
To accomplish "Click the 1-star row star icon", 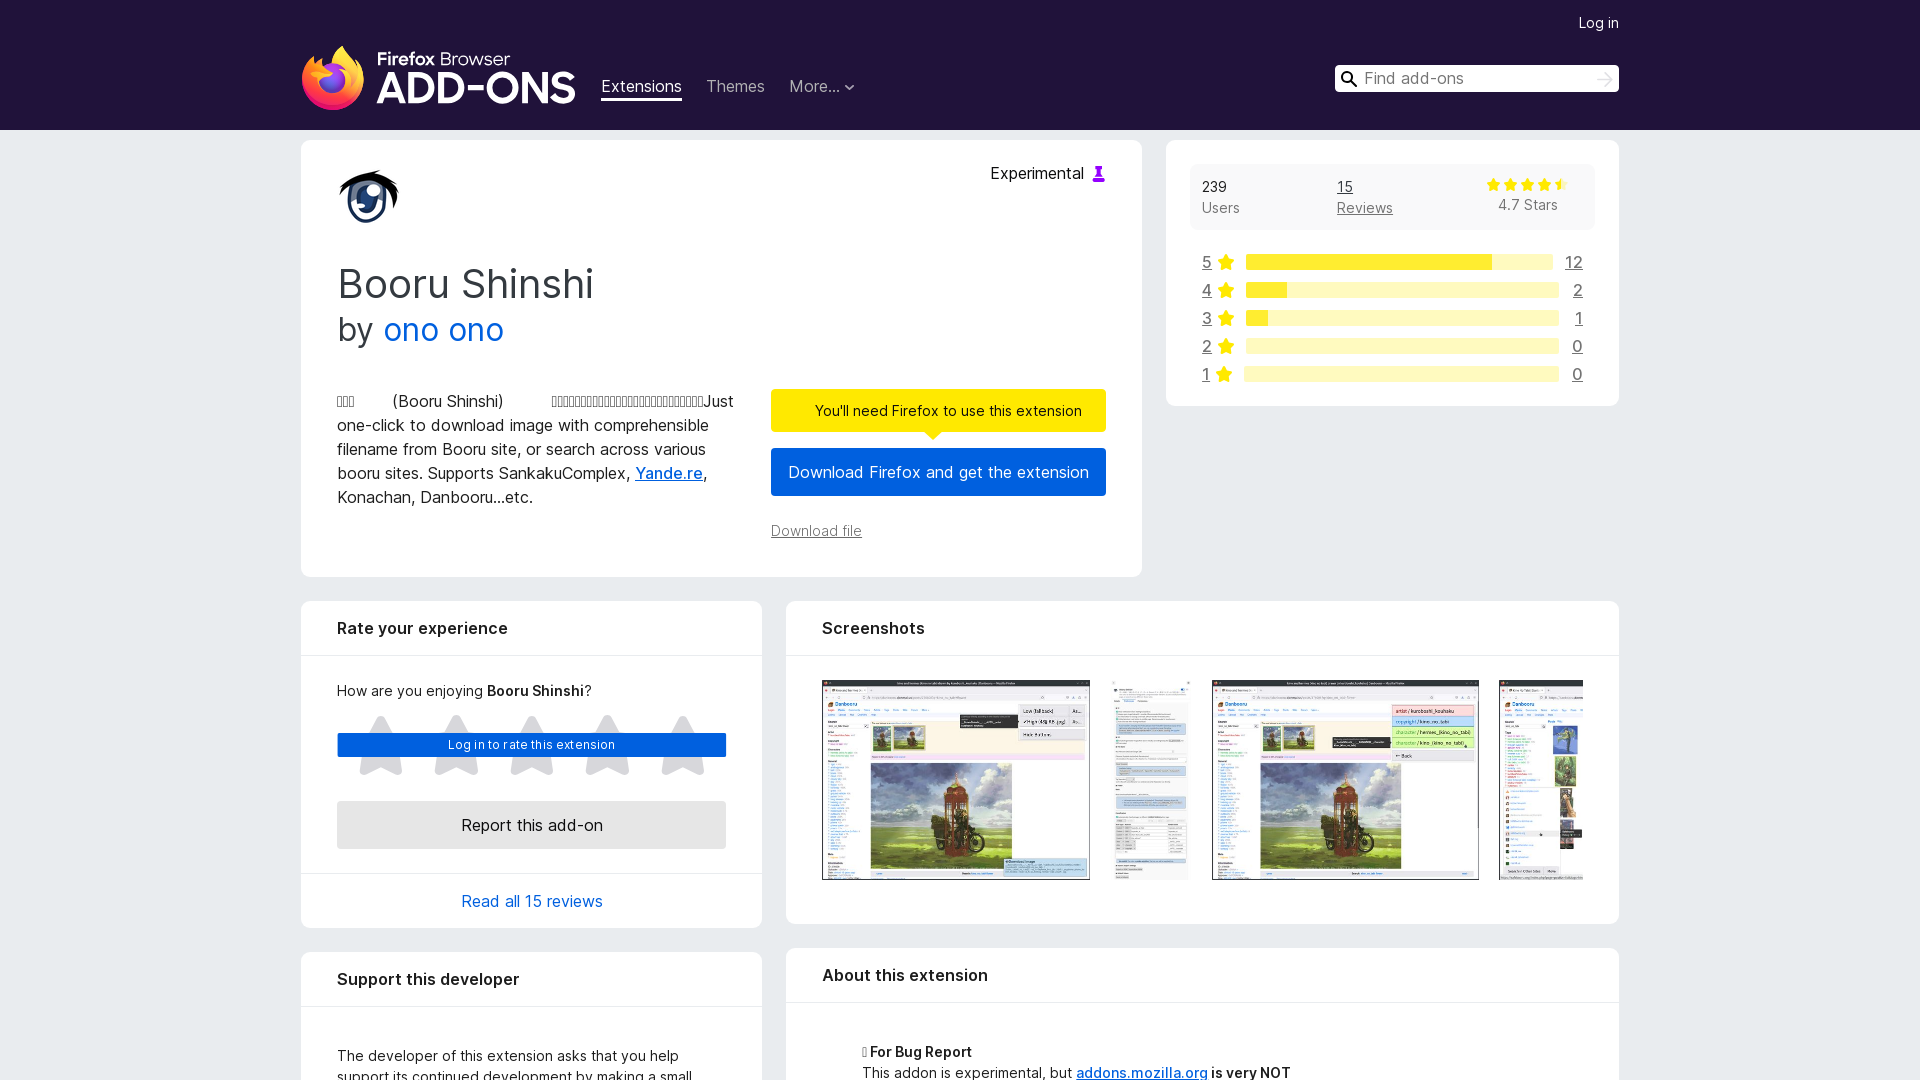I will click(1224, 374).
